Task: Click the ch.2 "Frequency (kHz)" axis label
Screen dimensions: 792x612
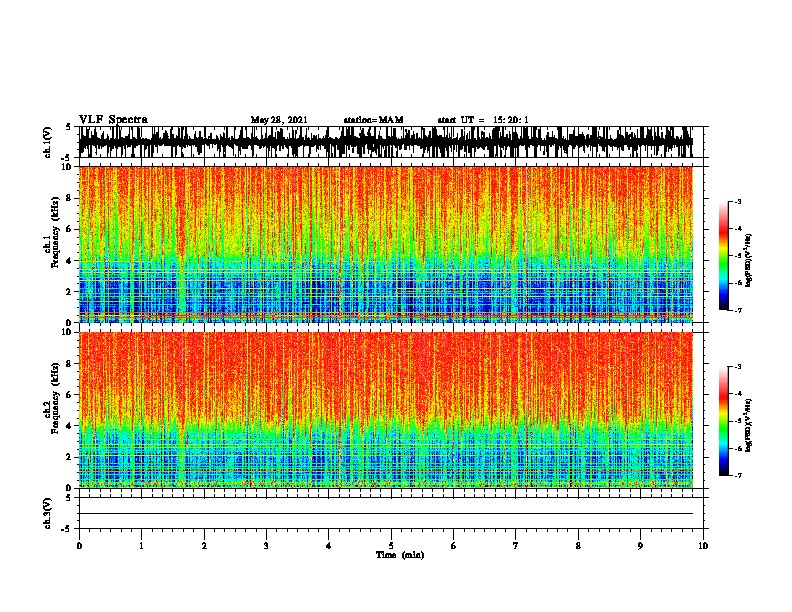Action: 55,398
